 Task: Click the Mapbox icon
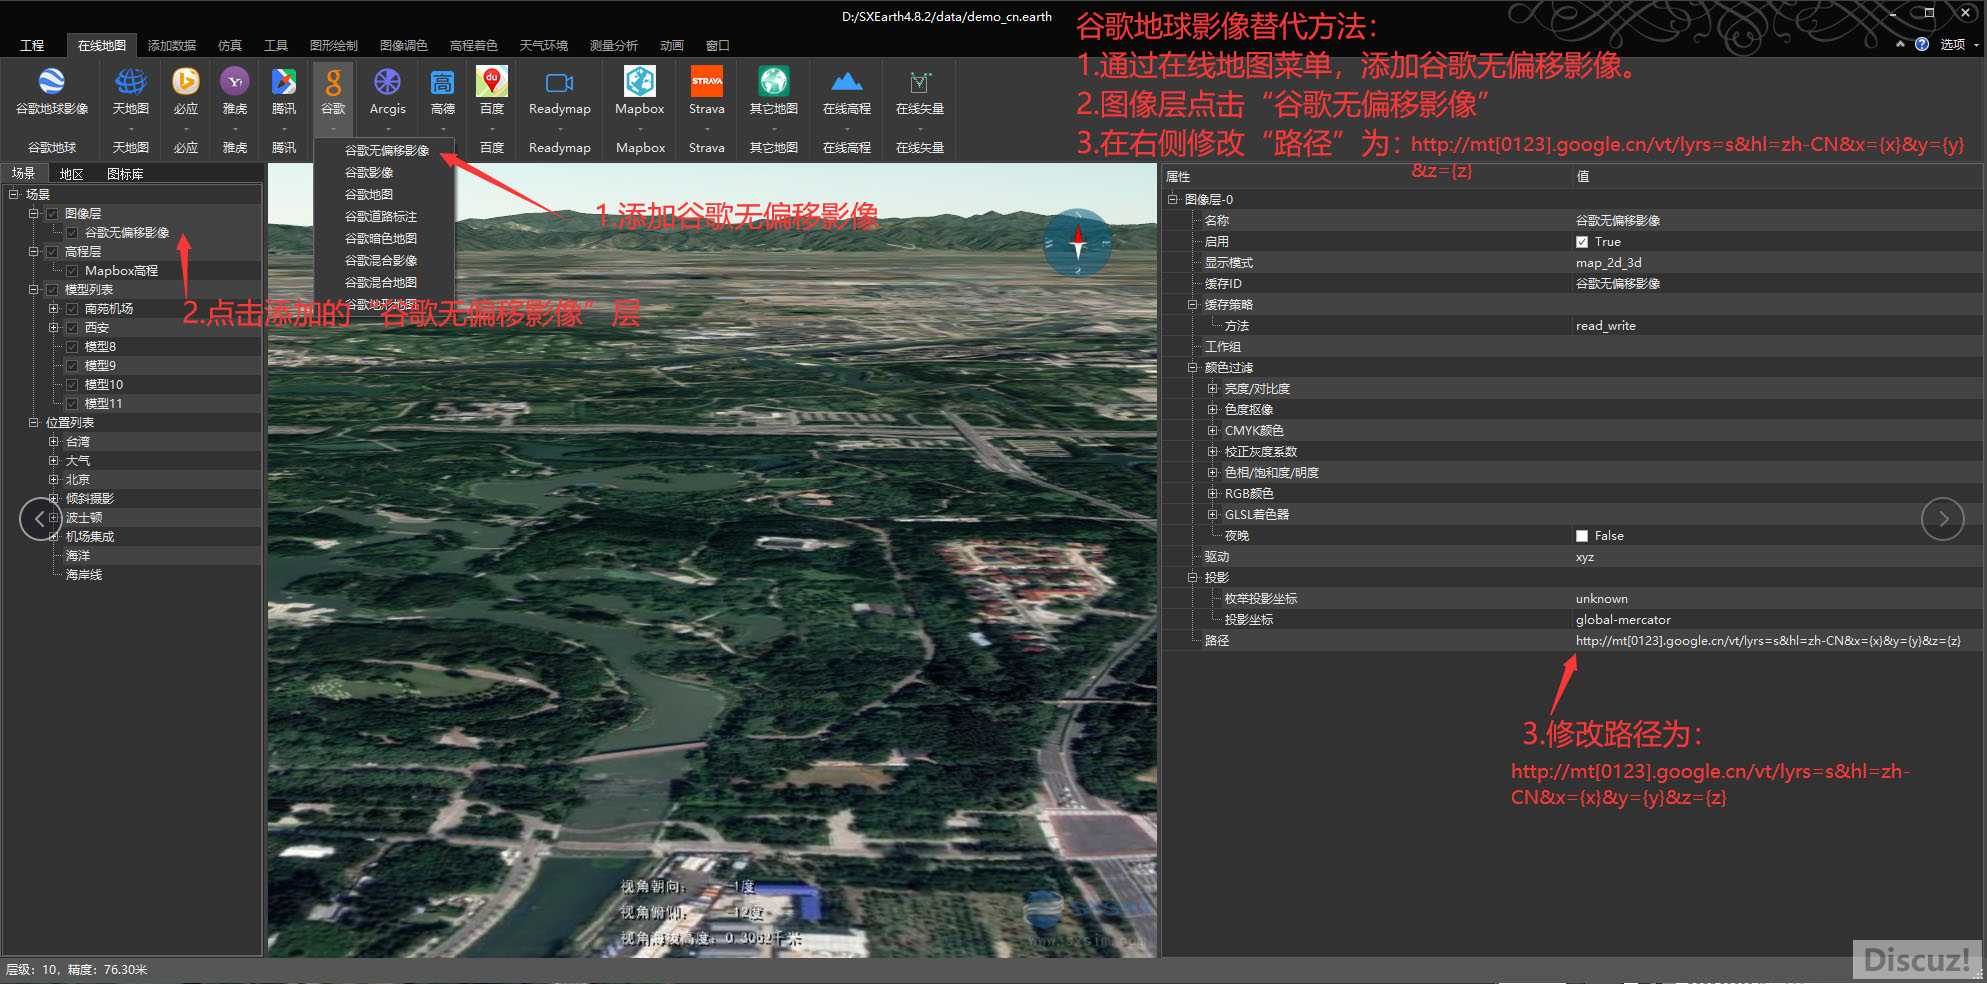640,82
